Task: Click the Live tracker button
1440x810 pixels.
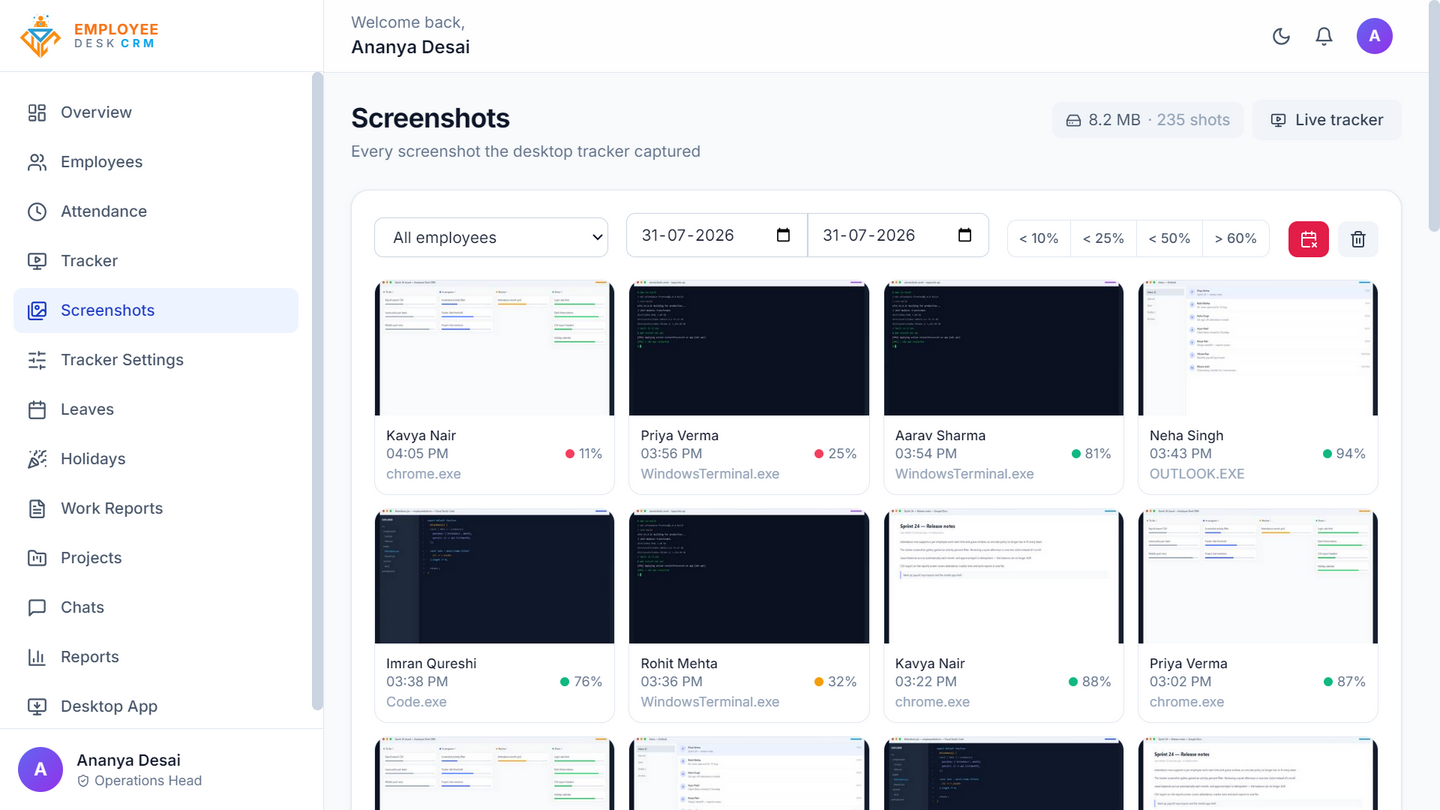Action: coord(1326,120)
